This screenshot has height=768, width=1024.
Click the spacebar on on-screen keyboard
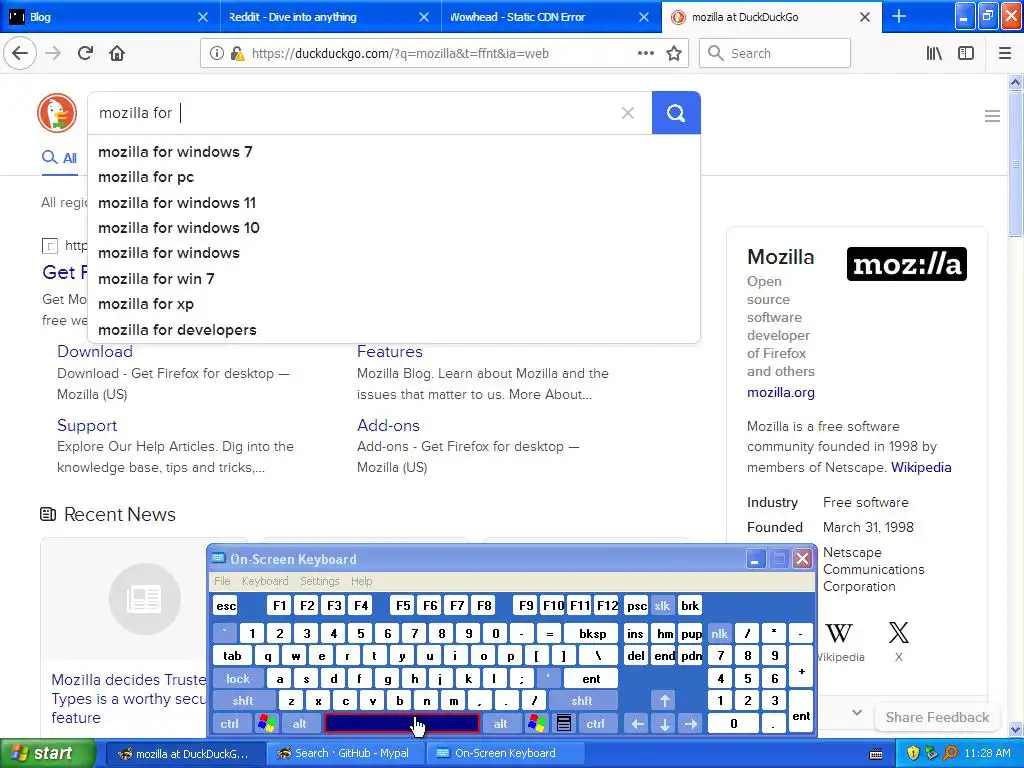tap(402, 724)
